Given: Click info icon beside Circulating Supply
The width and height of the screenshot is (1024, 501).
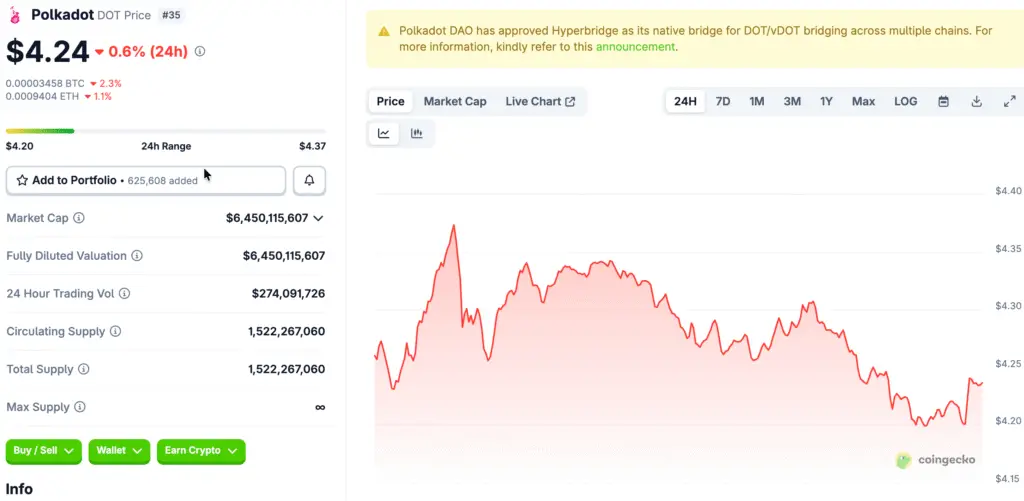Looking at the screenshot, I should pos(116,332).
